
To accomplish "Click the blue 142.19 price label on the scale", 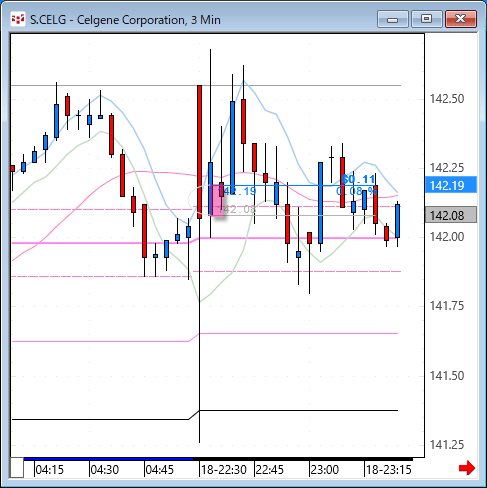I will pyautogui.click(x=451, y=185).
